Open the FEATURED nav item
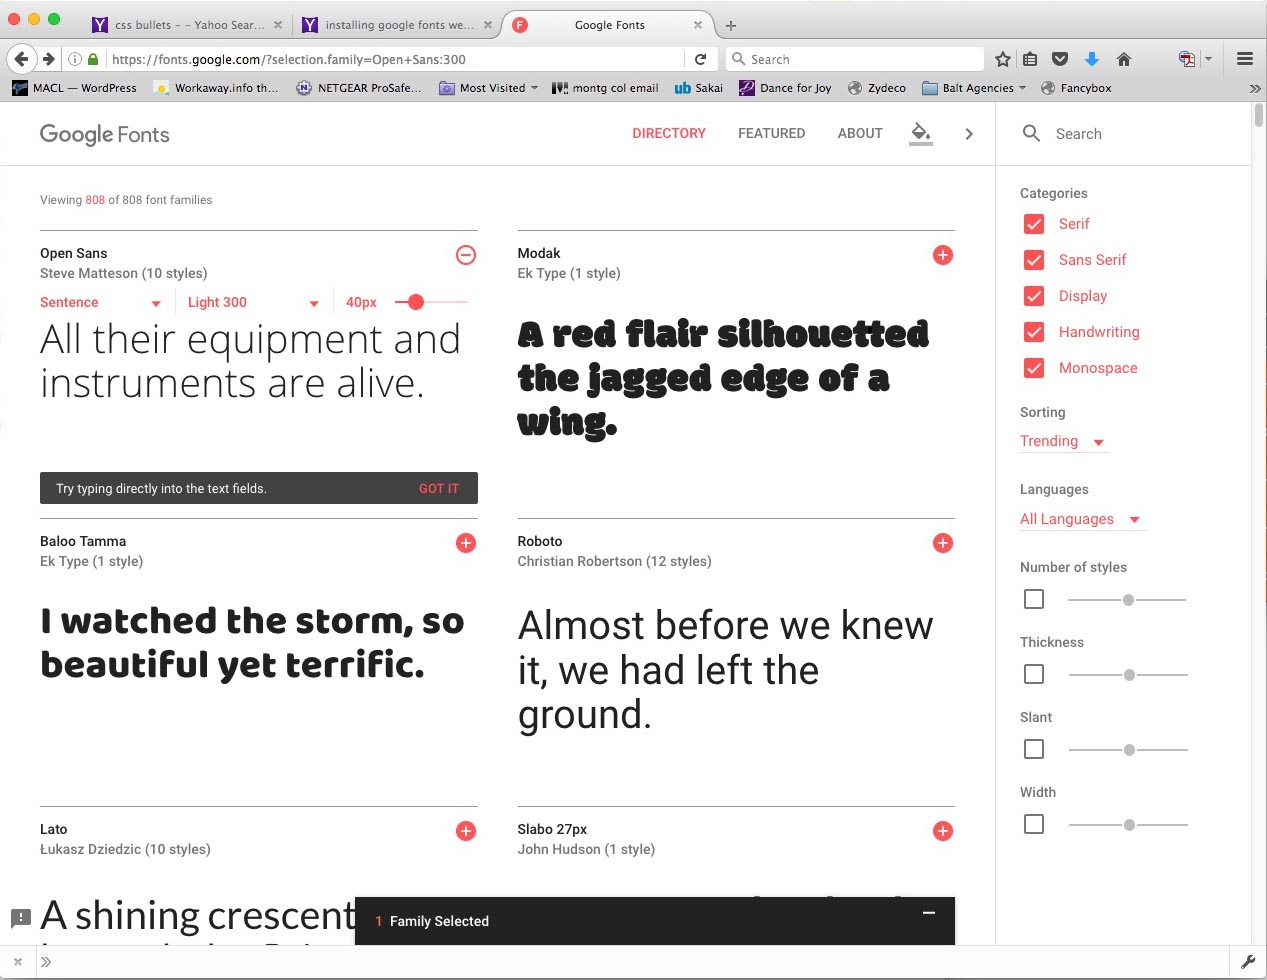The width and height of the screenshot is (1267, 980). (771, 133)
